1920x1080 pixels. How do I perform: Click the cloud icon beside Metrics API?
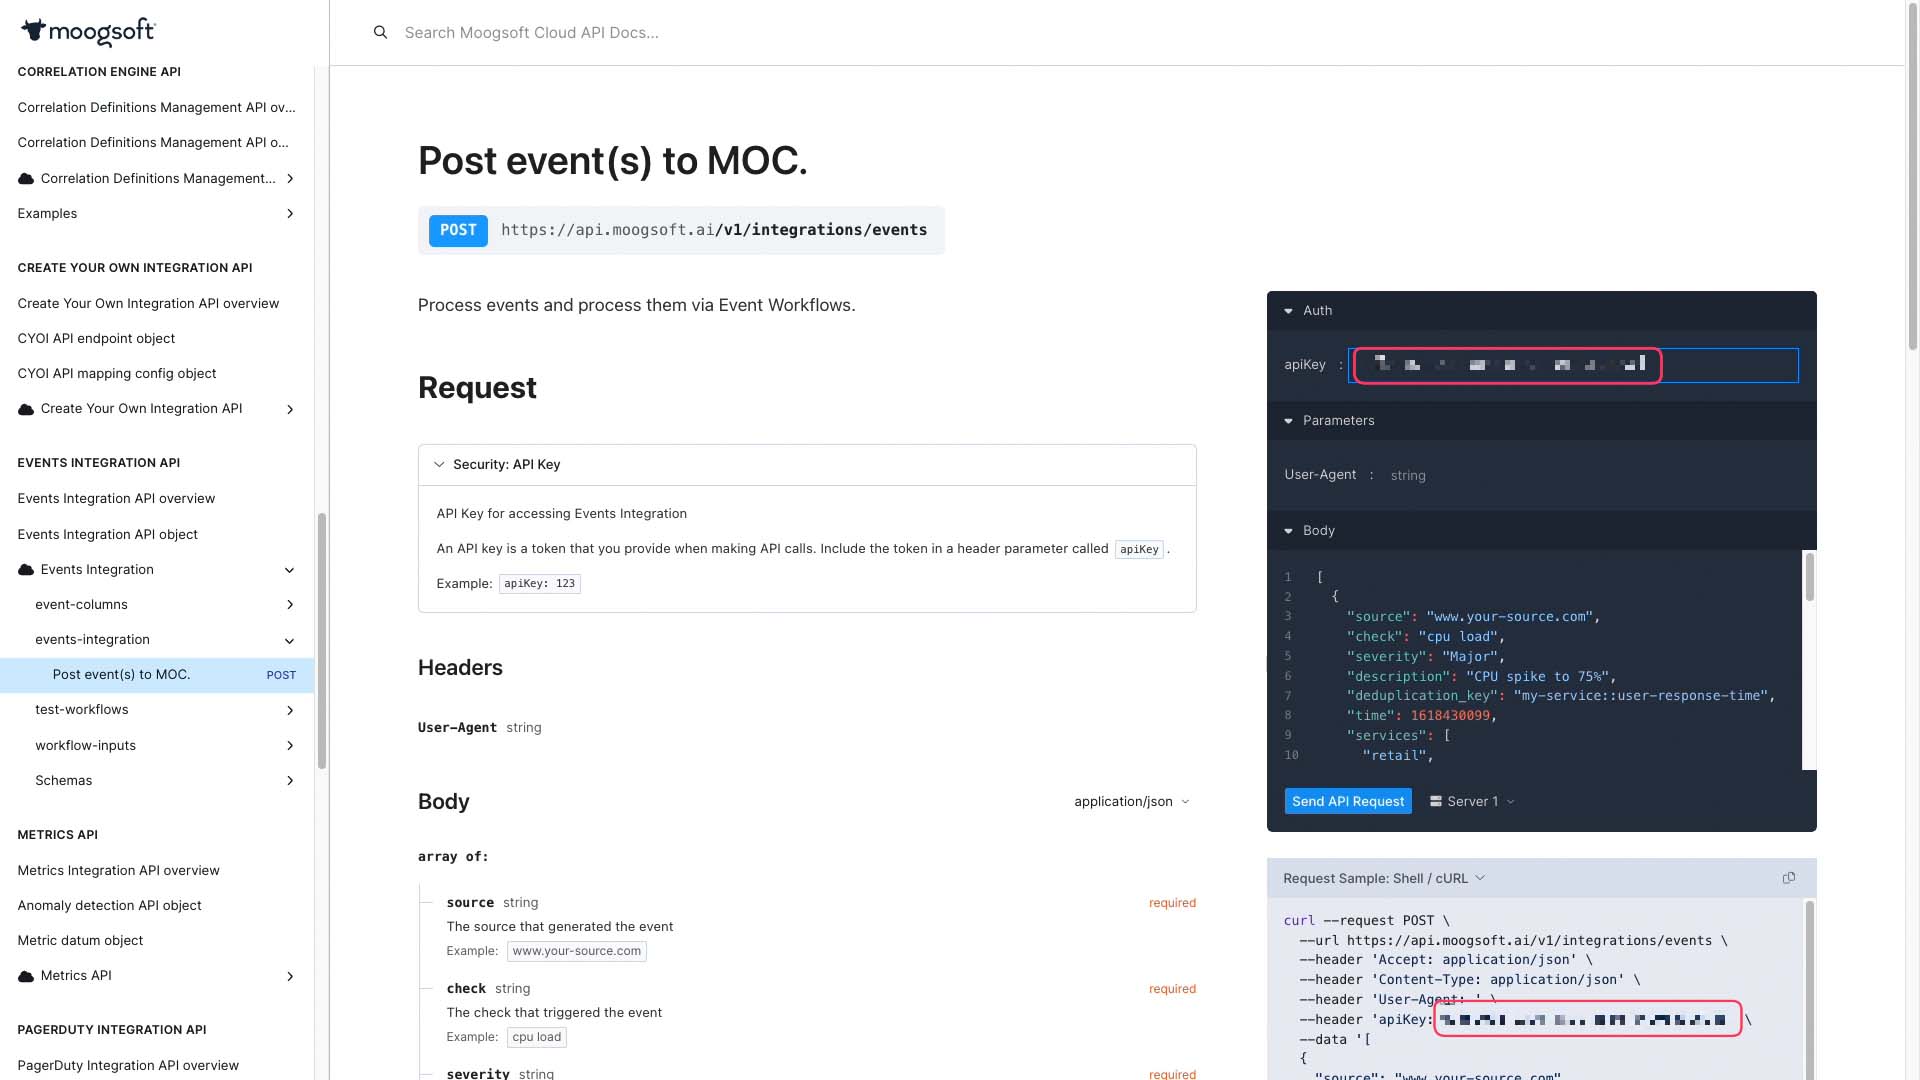coord(26,976)
